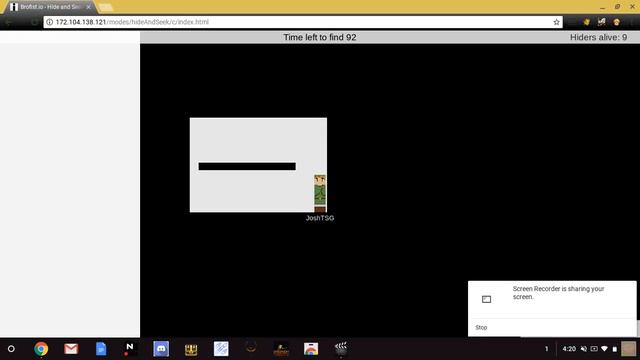This screenshot has height=360, width=640.
Task: Open the clapperboard Screen Recorder shelf icon
Action: tap(341, 349)
